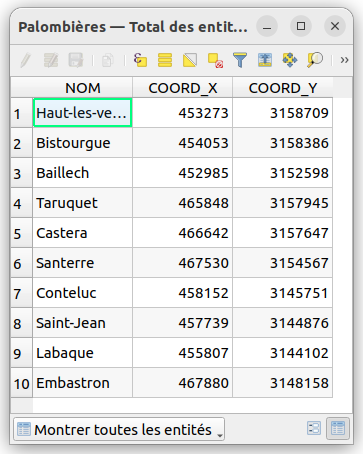Click COORD_X value 454053

coord(183,143)
